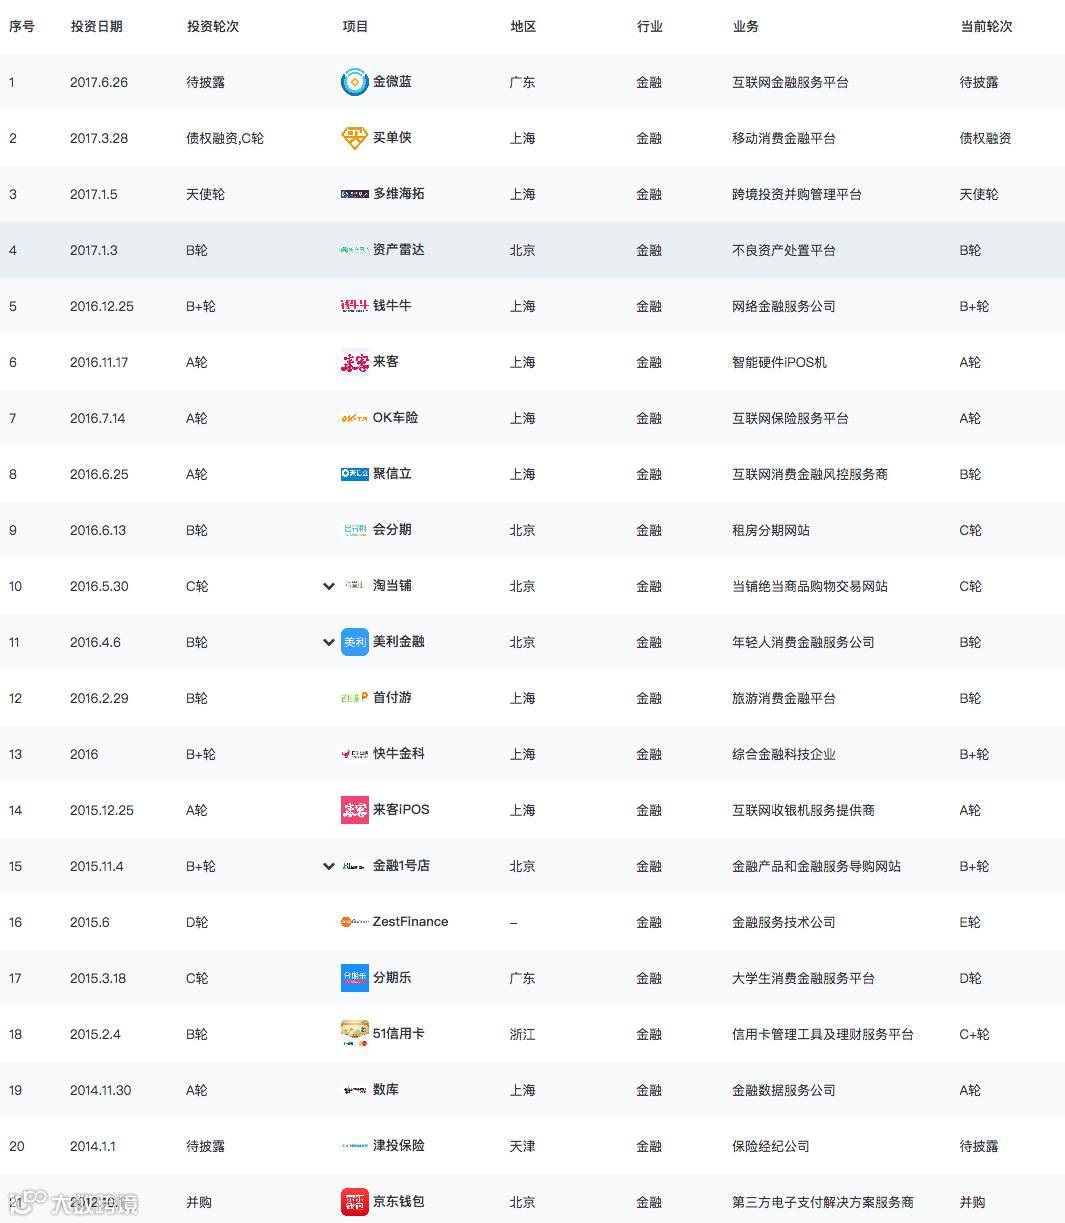Open the 买单侠 project link
The image size is (1065, 1223).
coord(392,138)
